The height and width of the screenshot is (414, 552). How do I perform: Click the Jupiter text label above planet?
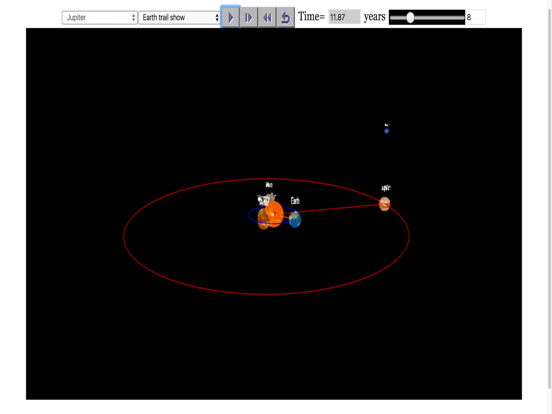coord(386,188)
